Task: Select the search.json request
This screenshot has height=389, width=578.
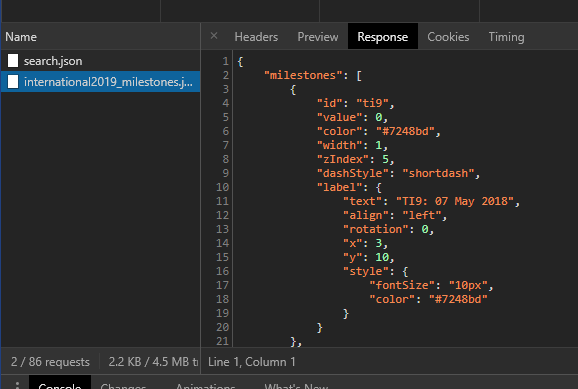Action: pos(100,61)
